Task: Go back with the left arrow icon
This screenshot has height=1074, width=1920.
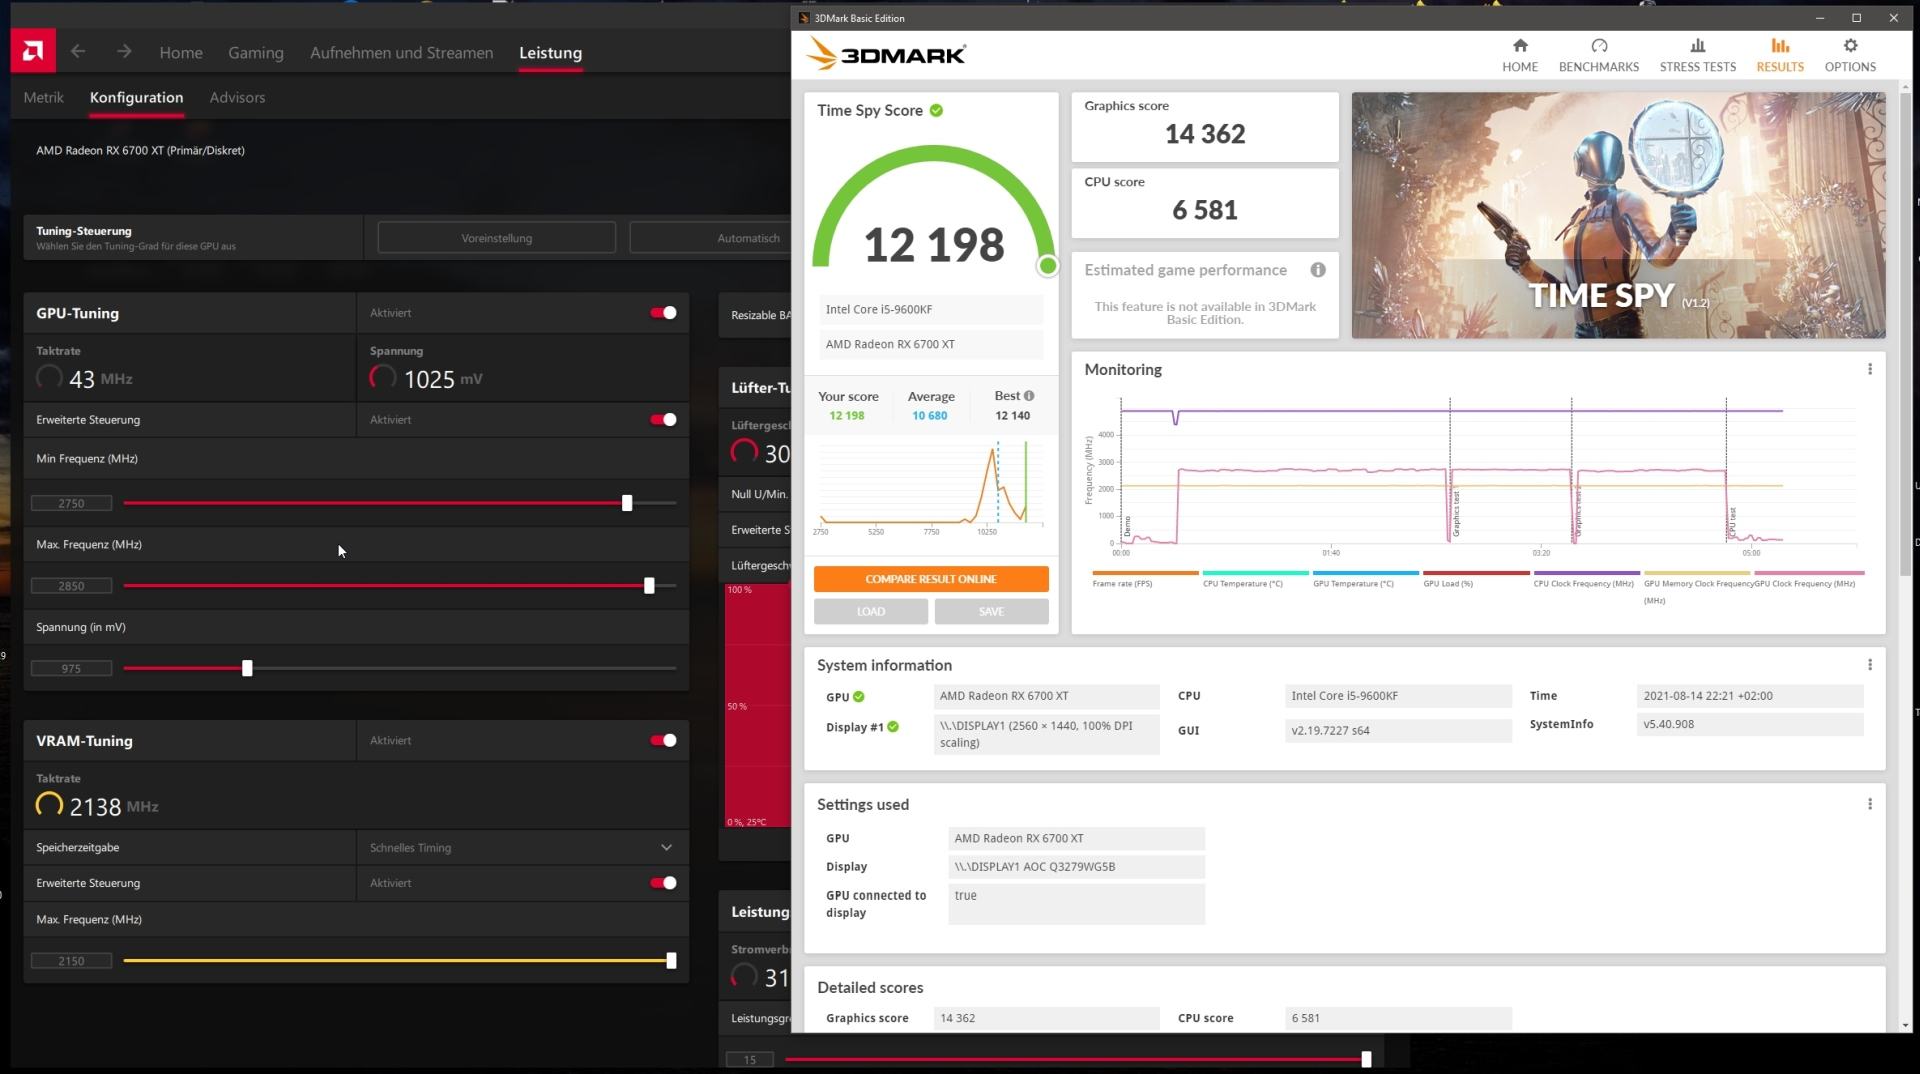Action: [x=78, y=52]
